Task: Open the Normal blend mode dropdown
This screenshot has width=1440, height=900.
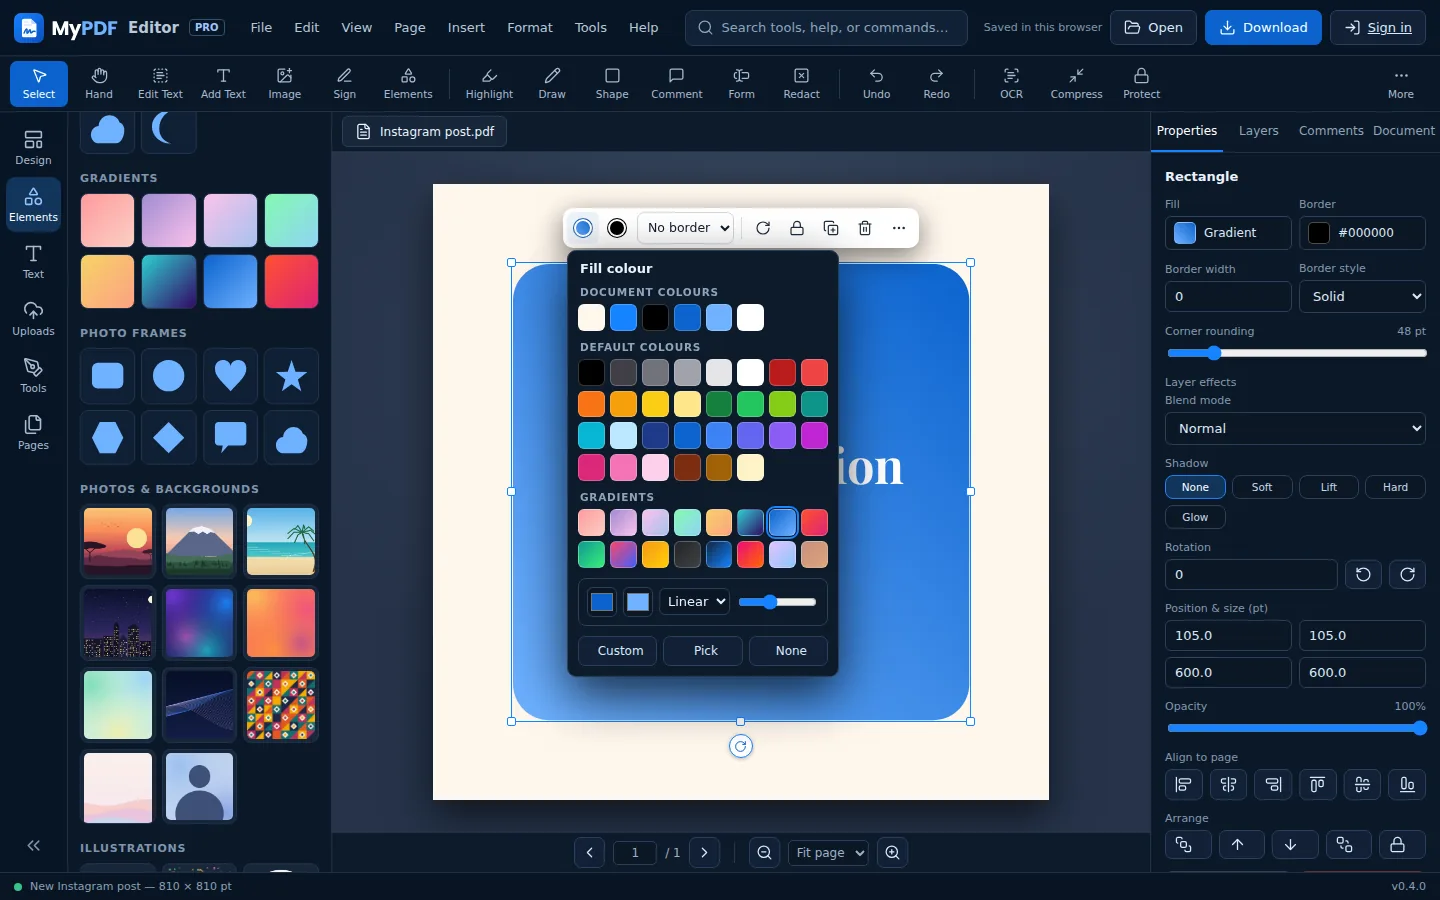Action: 1295,429
